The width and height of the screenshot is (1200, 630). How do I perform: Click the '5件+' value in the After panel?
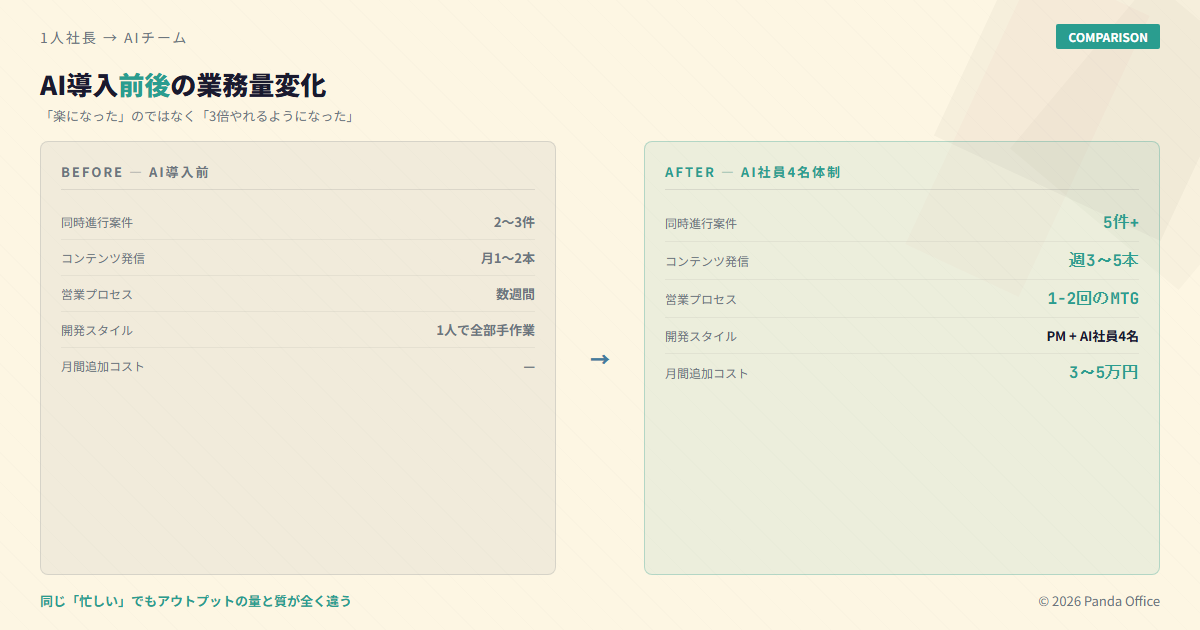1120,222
